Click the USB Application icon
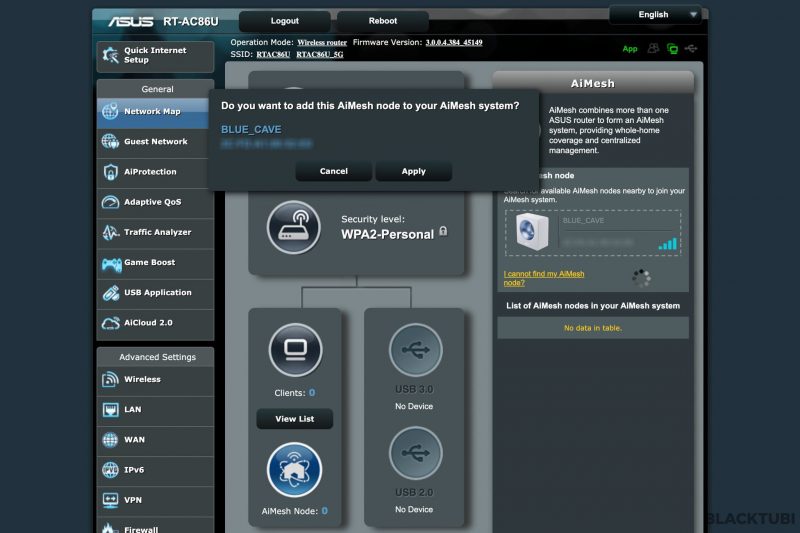Screen dimensions: 800x533 pos(111,293)
